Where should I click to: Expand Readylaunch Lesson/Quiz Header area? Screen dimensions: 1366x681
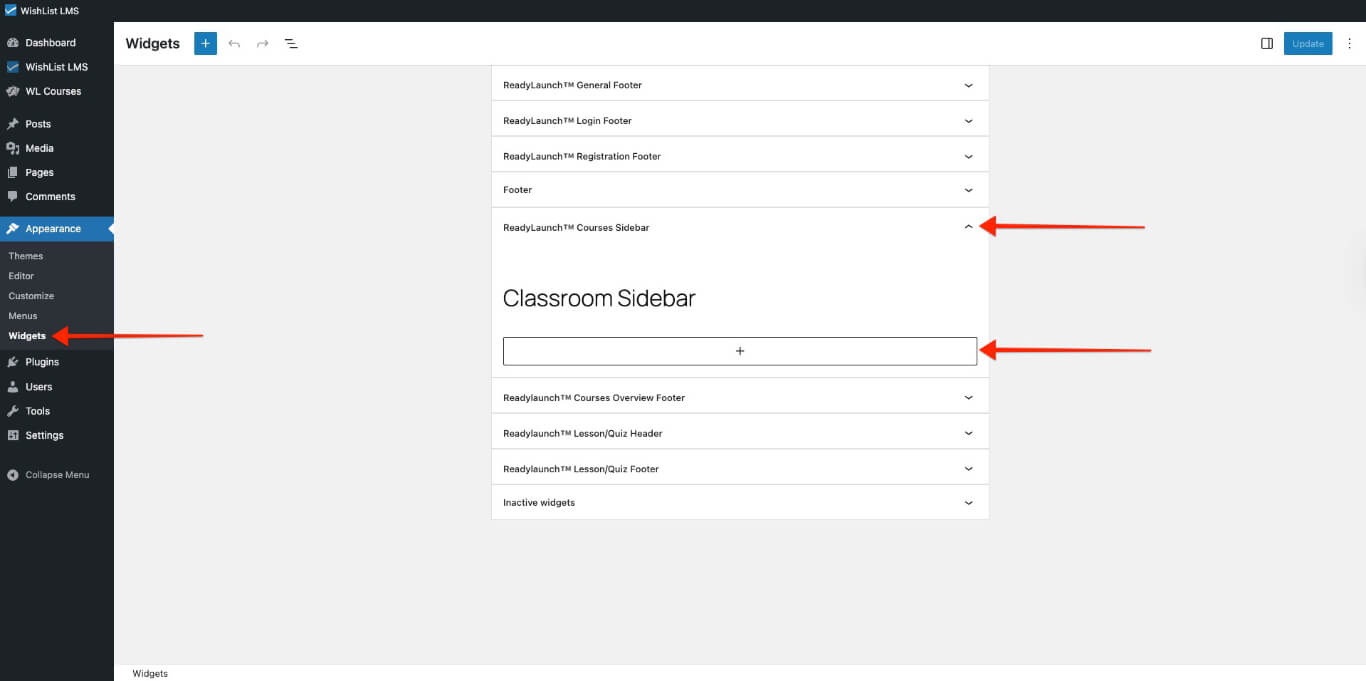967,434
